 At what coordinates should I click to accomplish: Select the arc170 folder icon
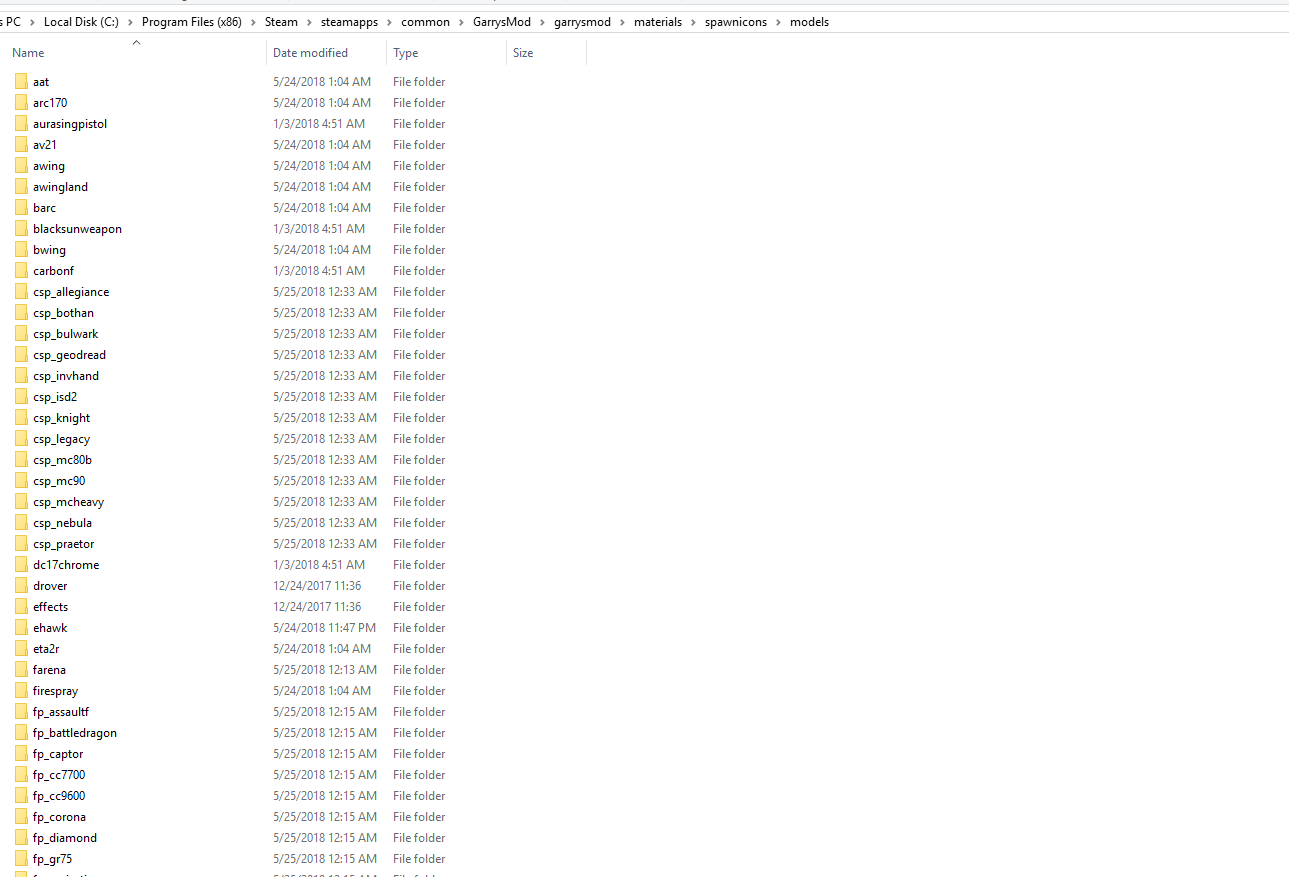(x=22, y=103)
